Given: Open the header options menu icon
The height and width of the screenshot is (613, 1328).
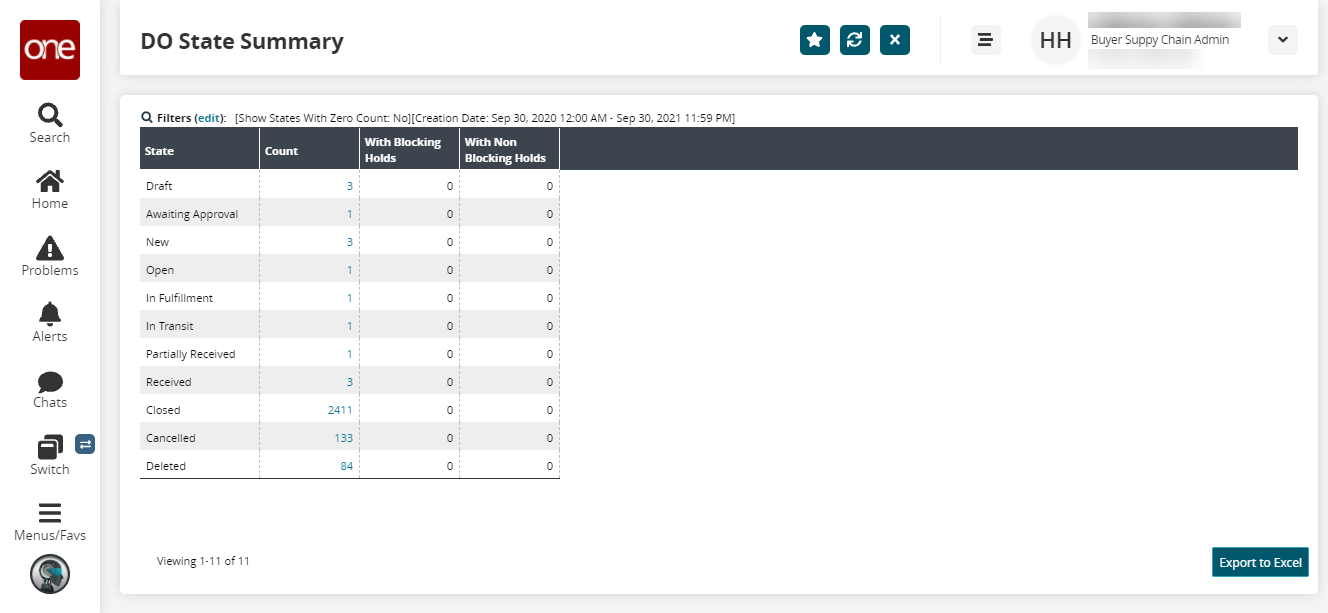Looking at the screenshot, I should click(x=985, y=40).
